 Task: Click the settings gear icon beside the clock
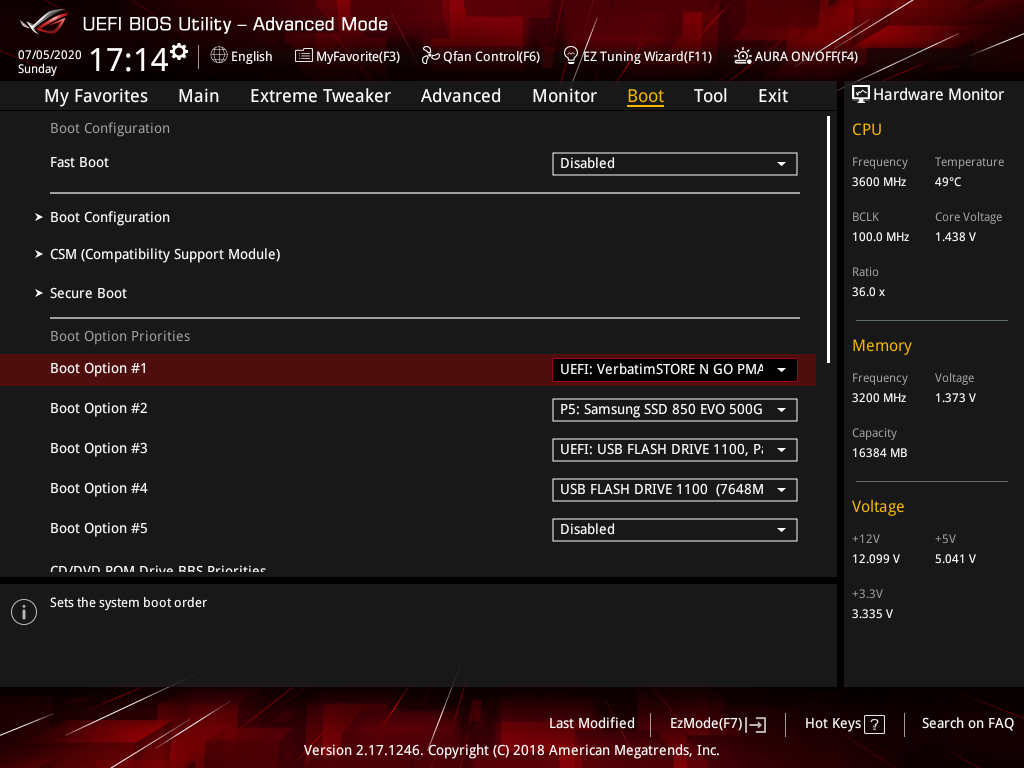pos(179,51)
